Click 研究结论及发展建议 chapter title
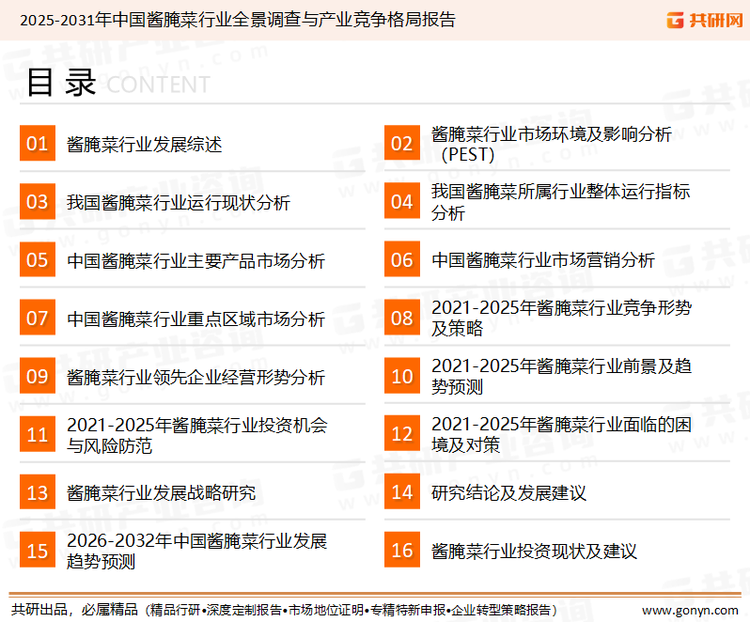This screenshot has height=622, width=750. click(508, 493)
